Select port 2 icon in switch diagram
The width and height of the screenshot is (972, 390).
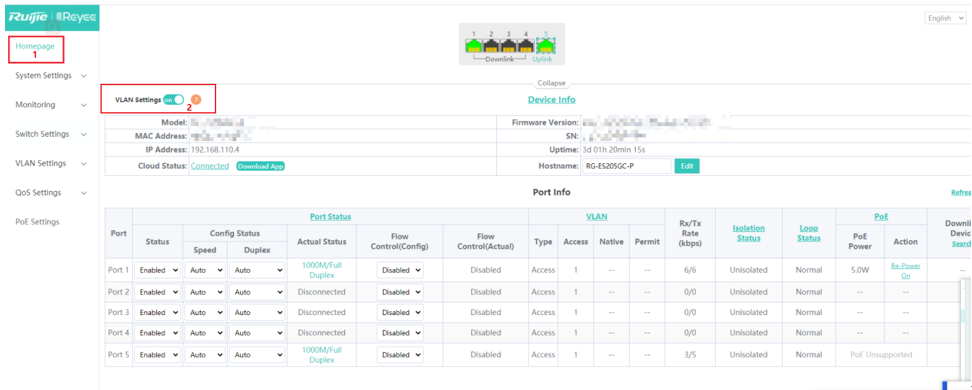492,45
